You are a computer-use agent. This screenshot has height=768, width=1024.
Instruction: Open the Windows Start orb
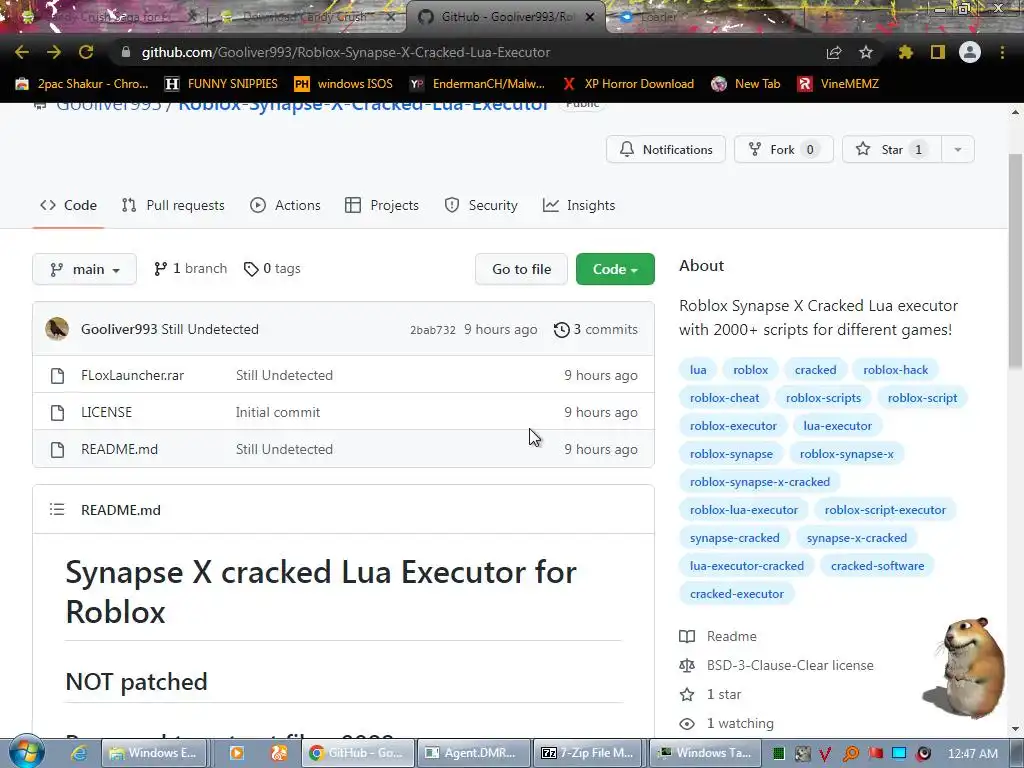coord(27,752)
